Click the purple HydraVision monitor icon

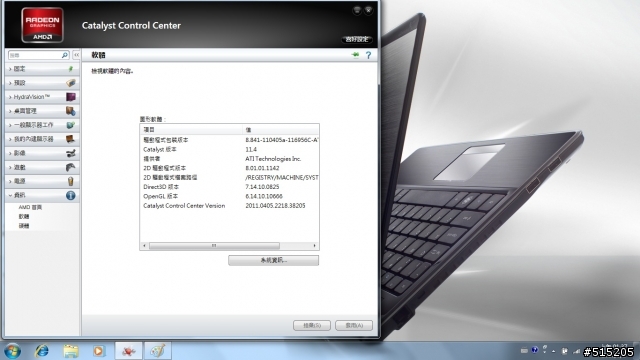[x=71, y=97]
